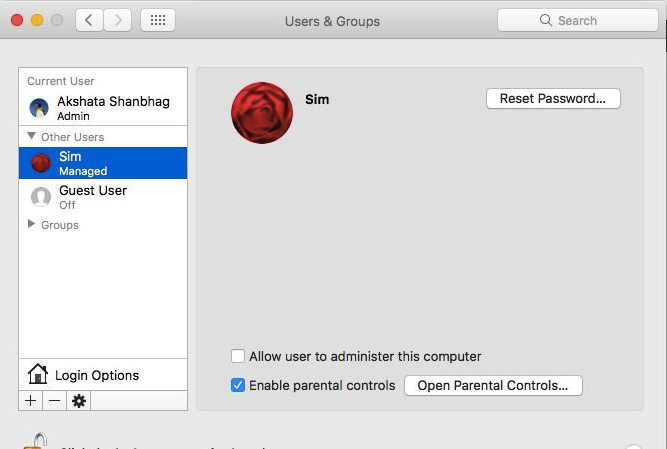Go forward with the right chevron button
The image size is (667, 449).
(117, 20)
